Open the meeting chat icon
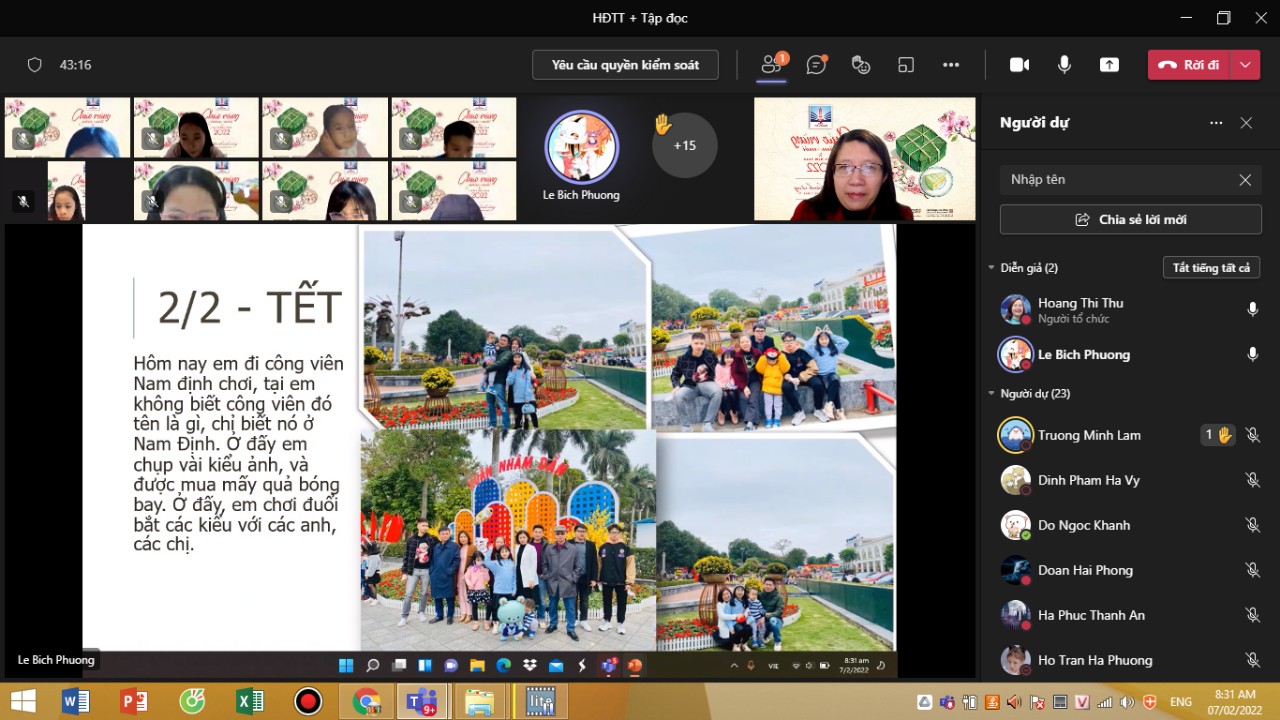The image size is (1280, 720). 816,65
